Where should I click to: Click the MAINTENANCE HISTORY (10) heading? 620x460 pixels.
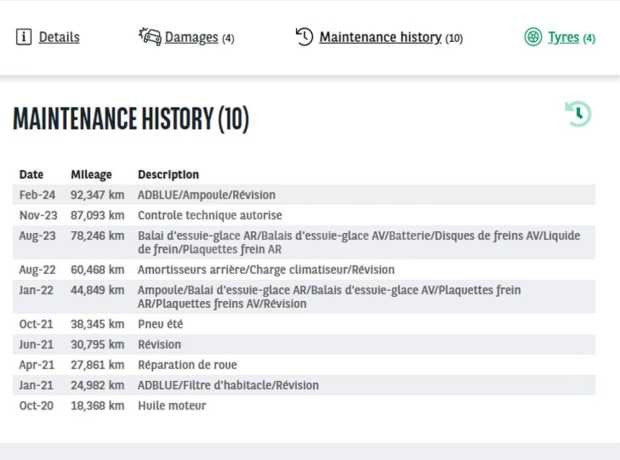(x=131, y=118)
